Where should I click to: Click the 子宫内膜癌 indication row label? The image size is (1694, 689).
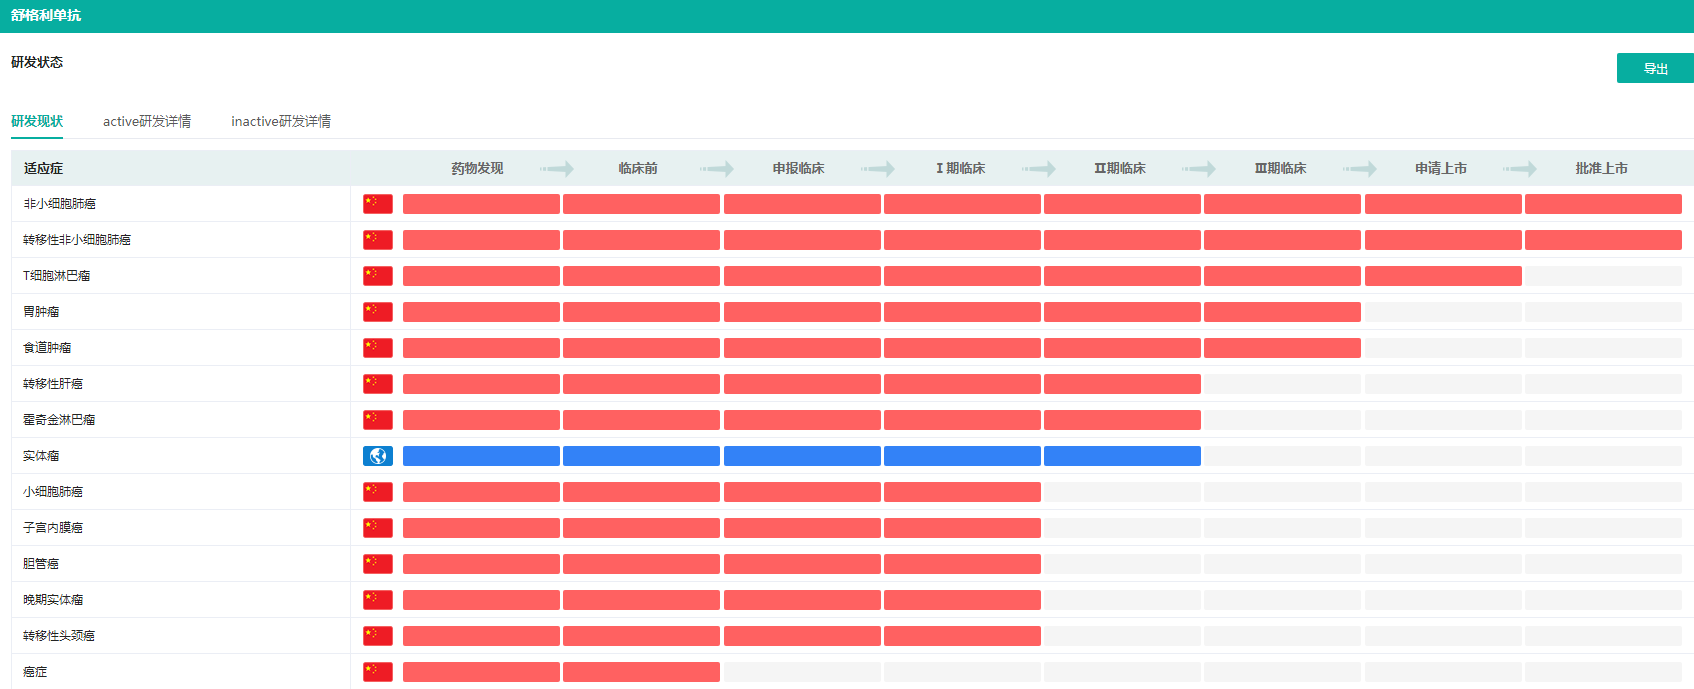tap(53, 528)
